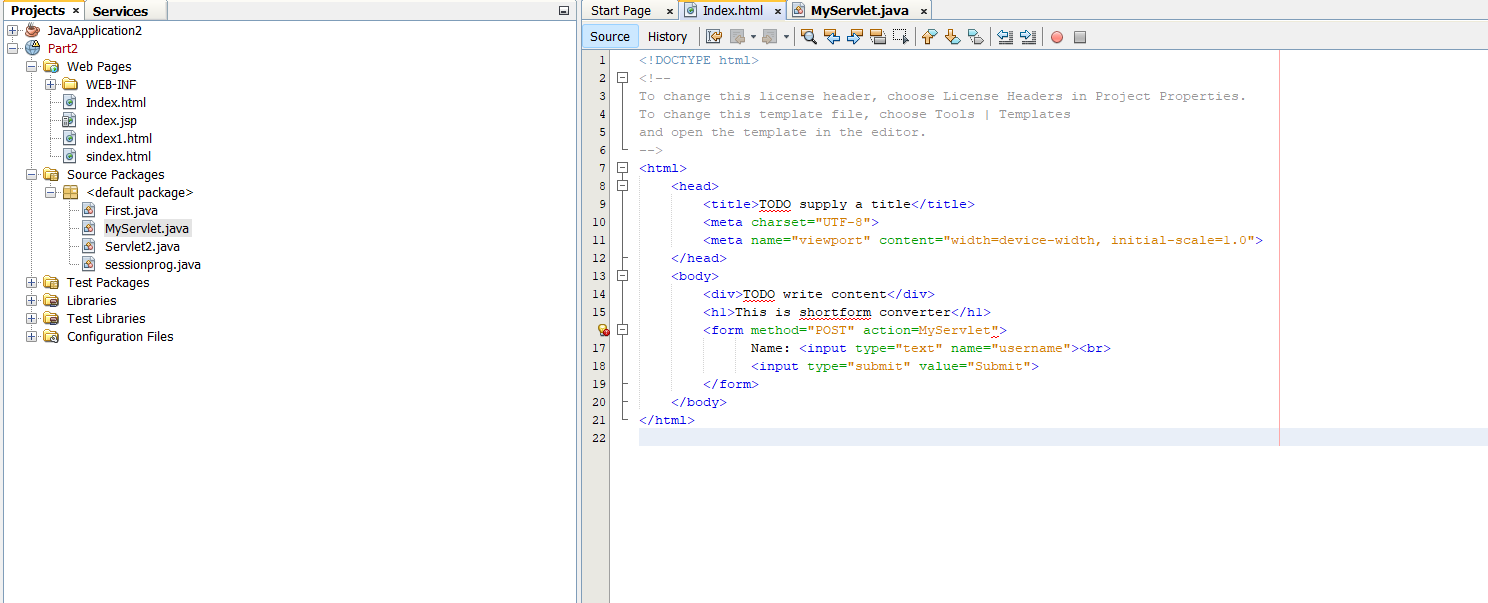Open the Back history dropdown arrow
This screenshot has height=603, width=1488.
pyautogui.click(x=753, y=37)
